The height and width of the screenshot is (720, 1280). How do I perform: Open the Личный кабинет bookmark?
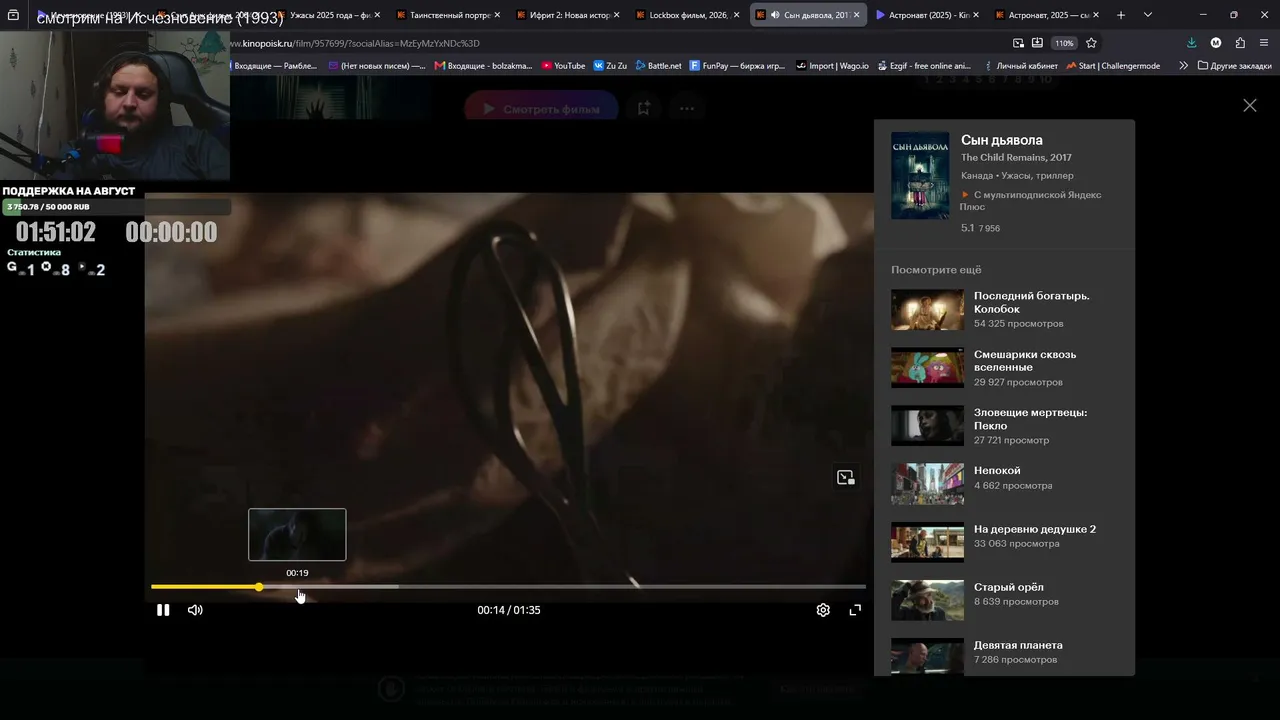click(x=1019, y=66)
